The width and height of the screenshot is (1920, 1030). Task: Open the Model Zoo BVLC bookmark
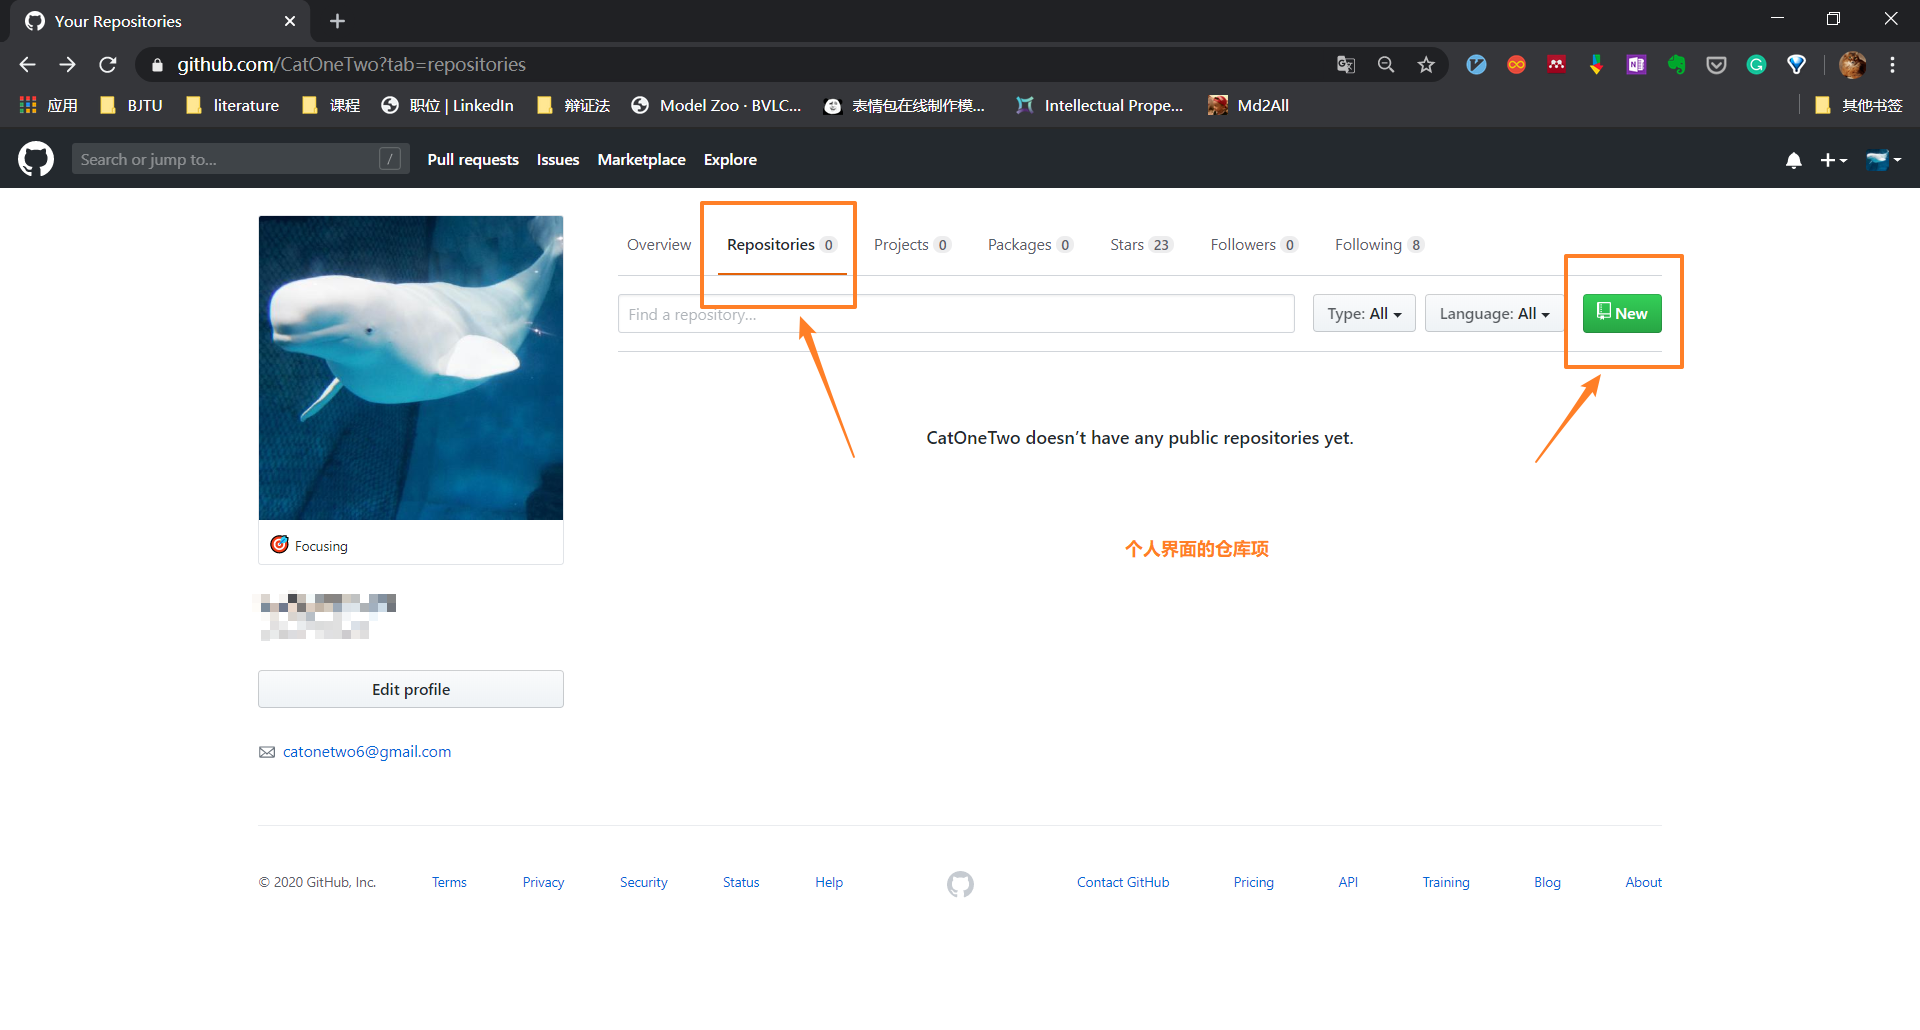pyautogui.click(x=716, y=105)
